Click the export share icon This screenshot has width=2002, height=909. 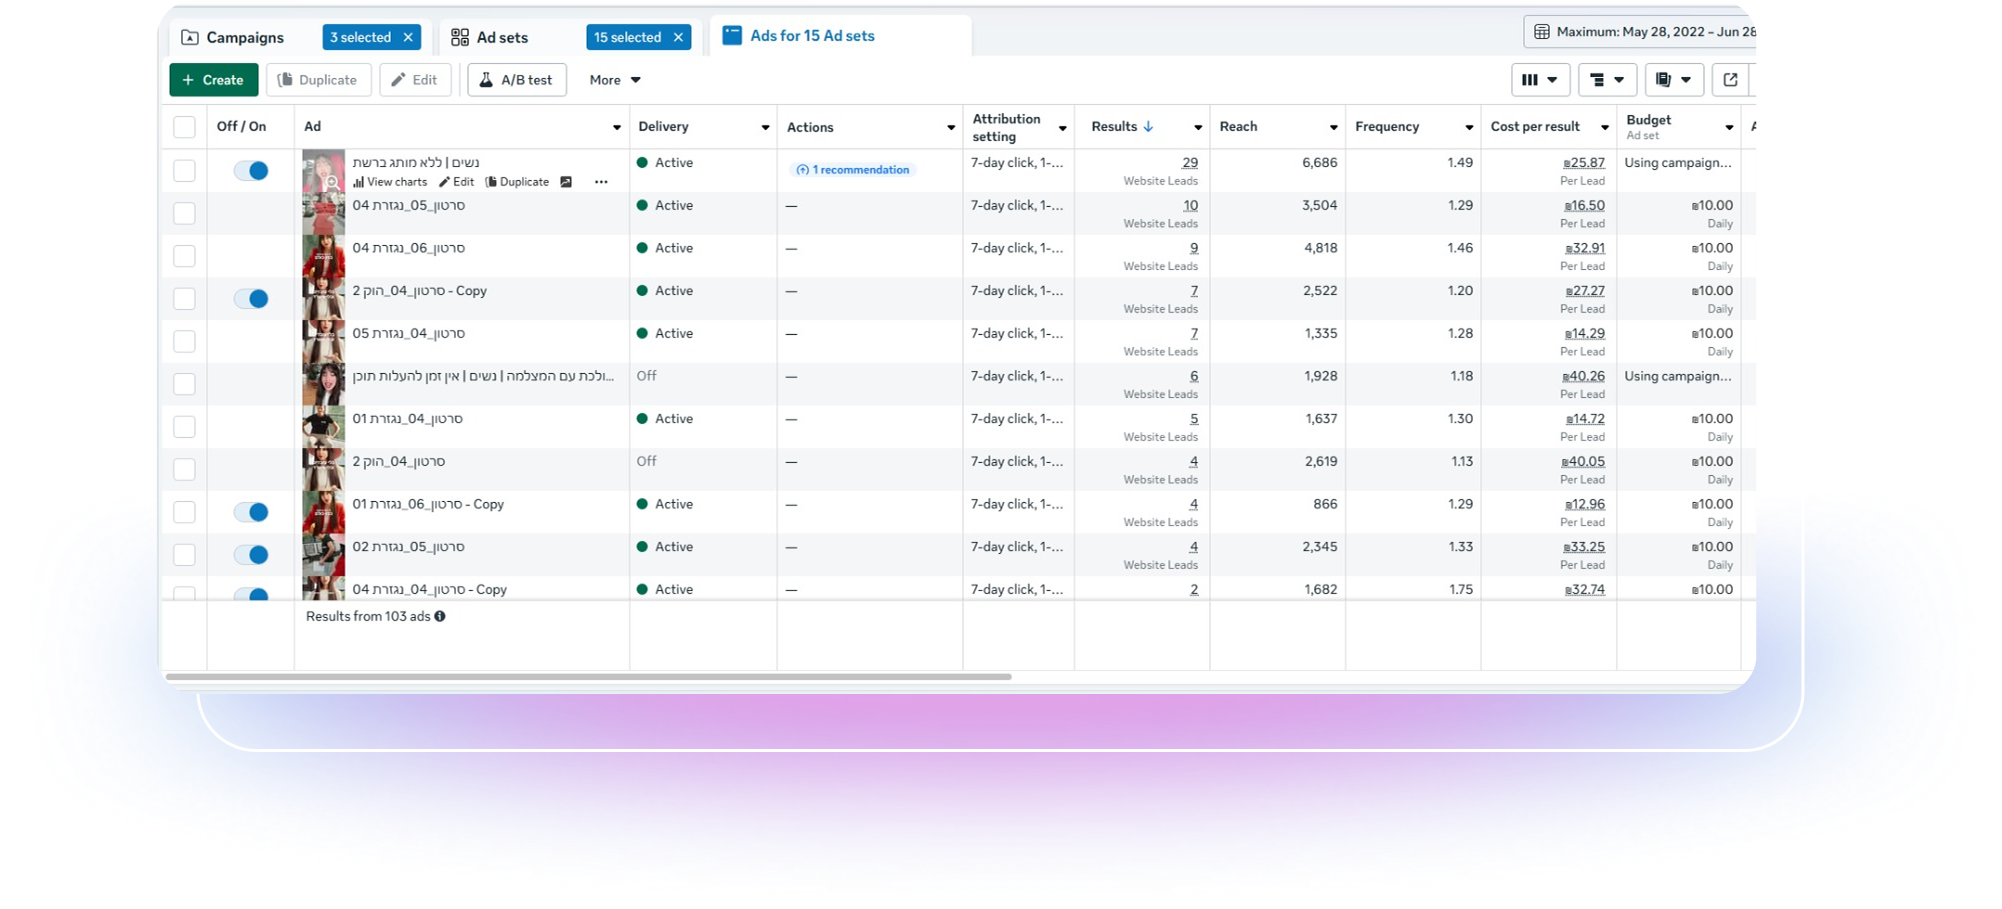click(1730, 80)
